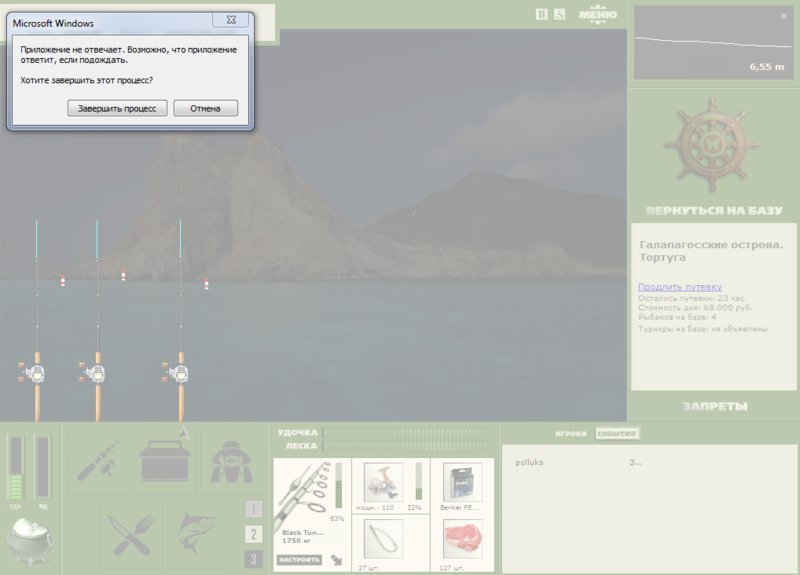
Task: Click the ship wheel icon
Action: coord(712,146)
